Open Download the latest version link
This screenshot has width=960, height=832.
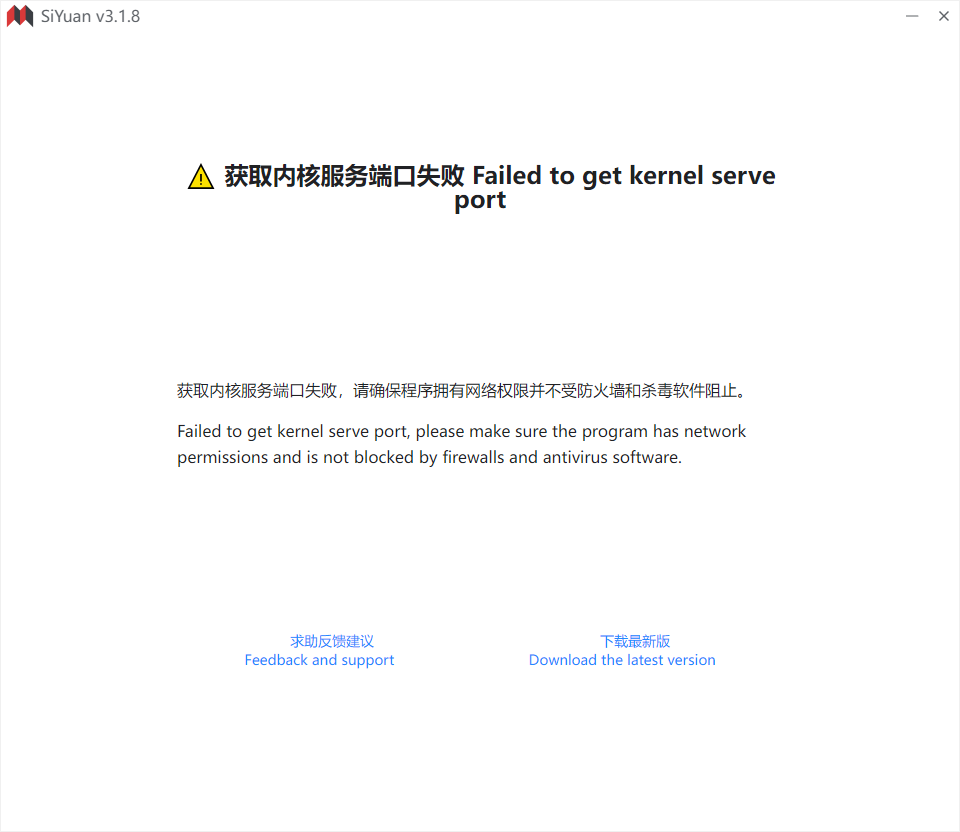click(x=622, y=660)
